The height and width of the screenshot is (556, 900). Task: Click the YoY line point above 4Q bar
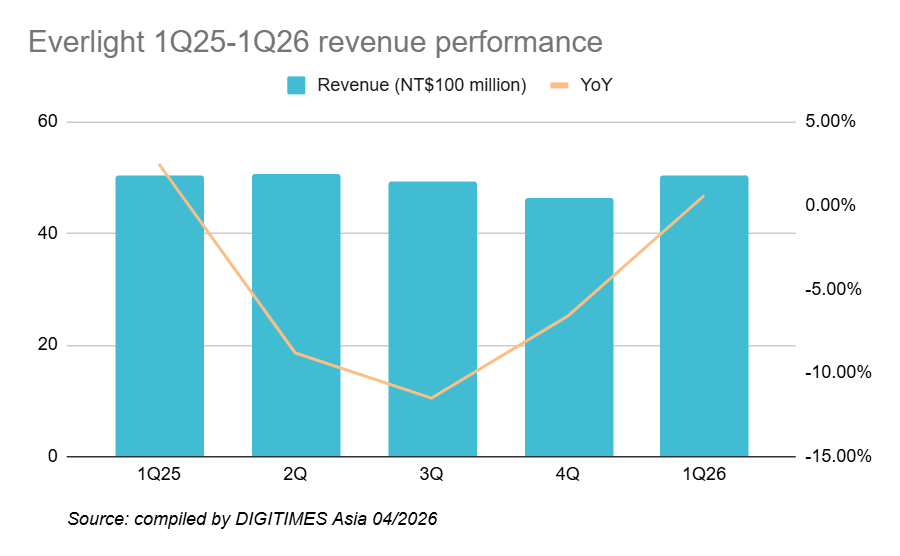(568, 316)
